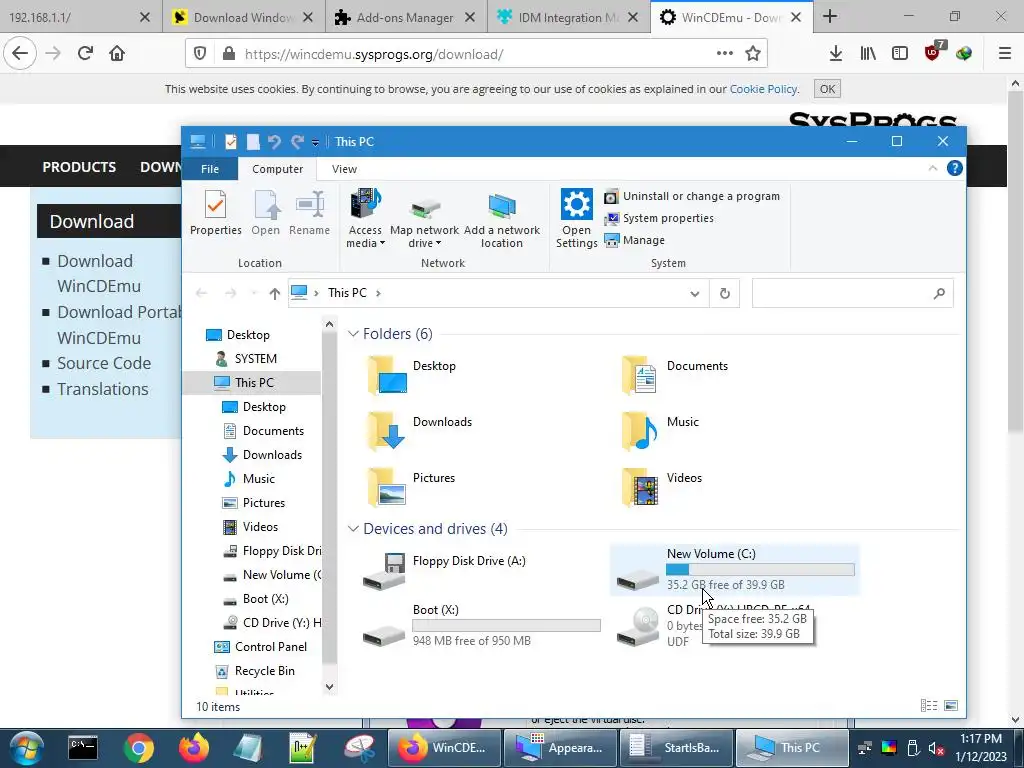Switch to the View ribbon tab

click(x=344, y=169)
